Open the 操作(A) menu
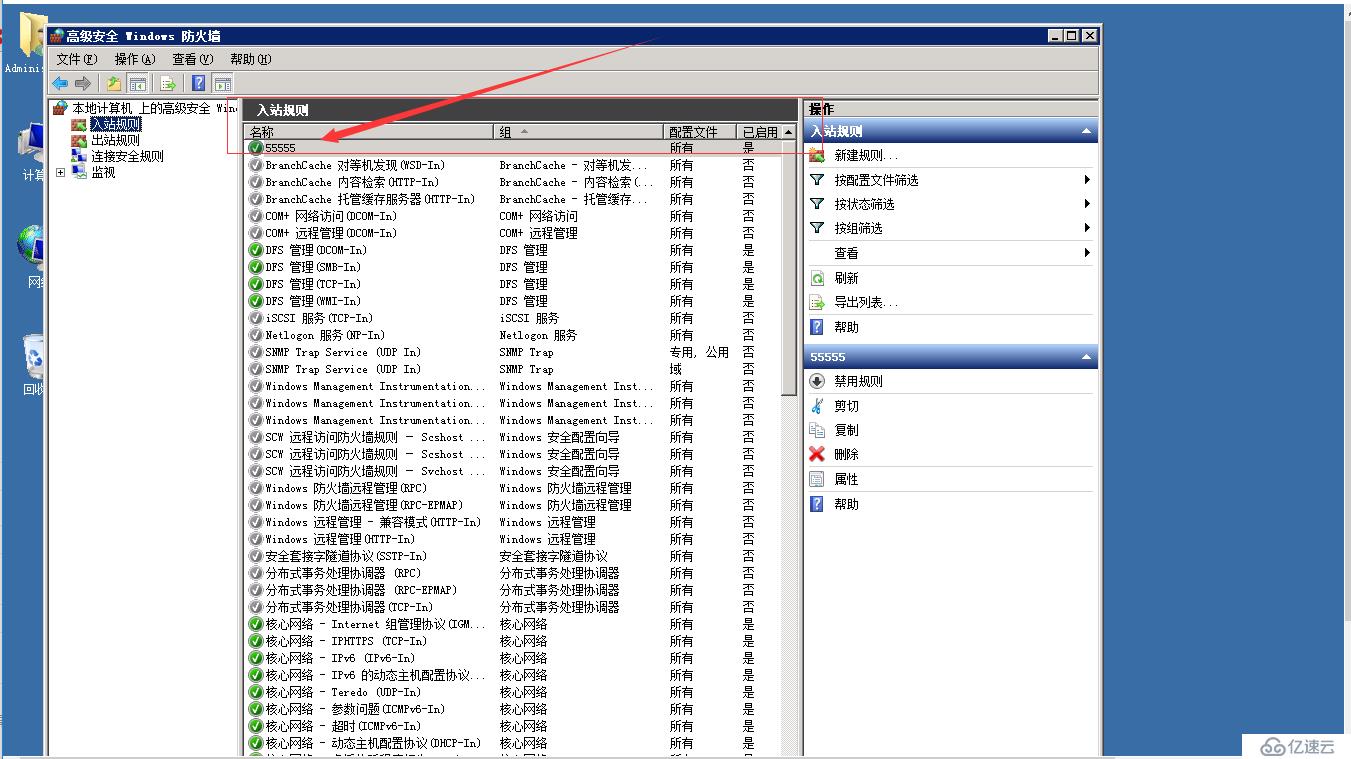Screen dimensions: 1351x759 coord(135,59)
